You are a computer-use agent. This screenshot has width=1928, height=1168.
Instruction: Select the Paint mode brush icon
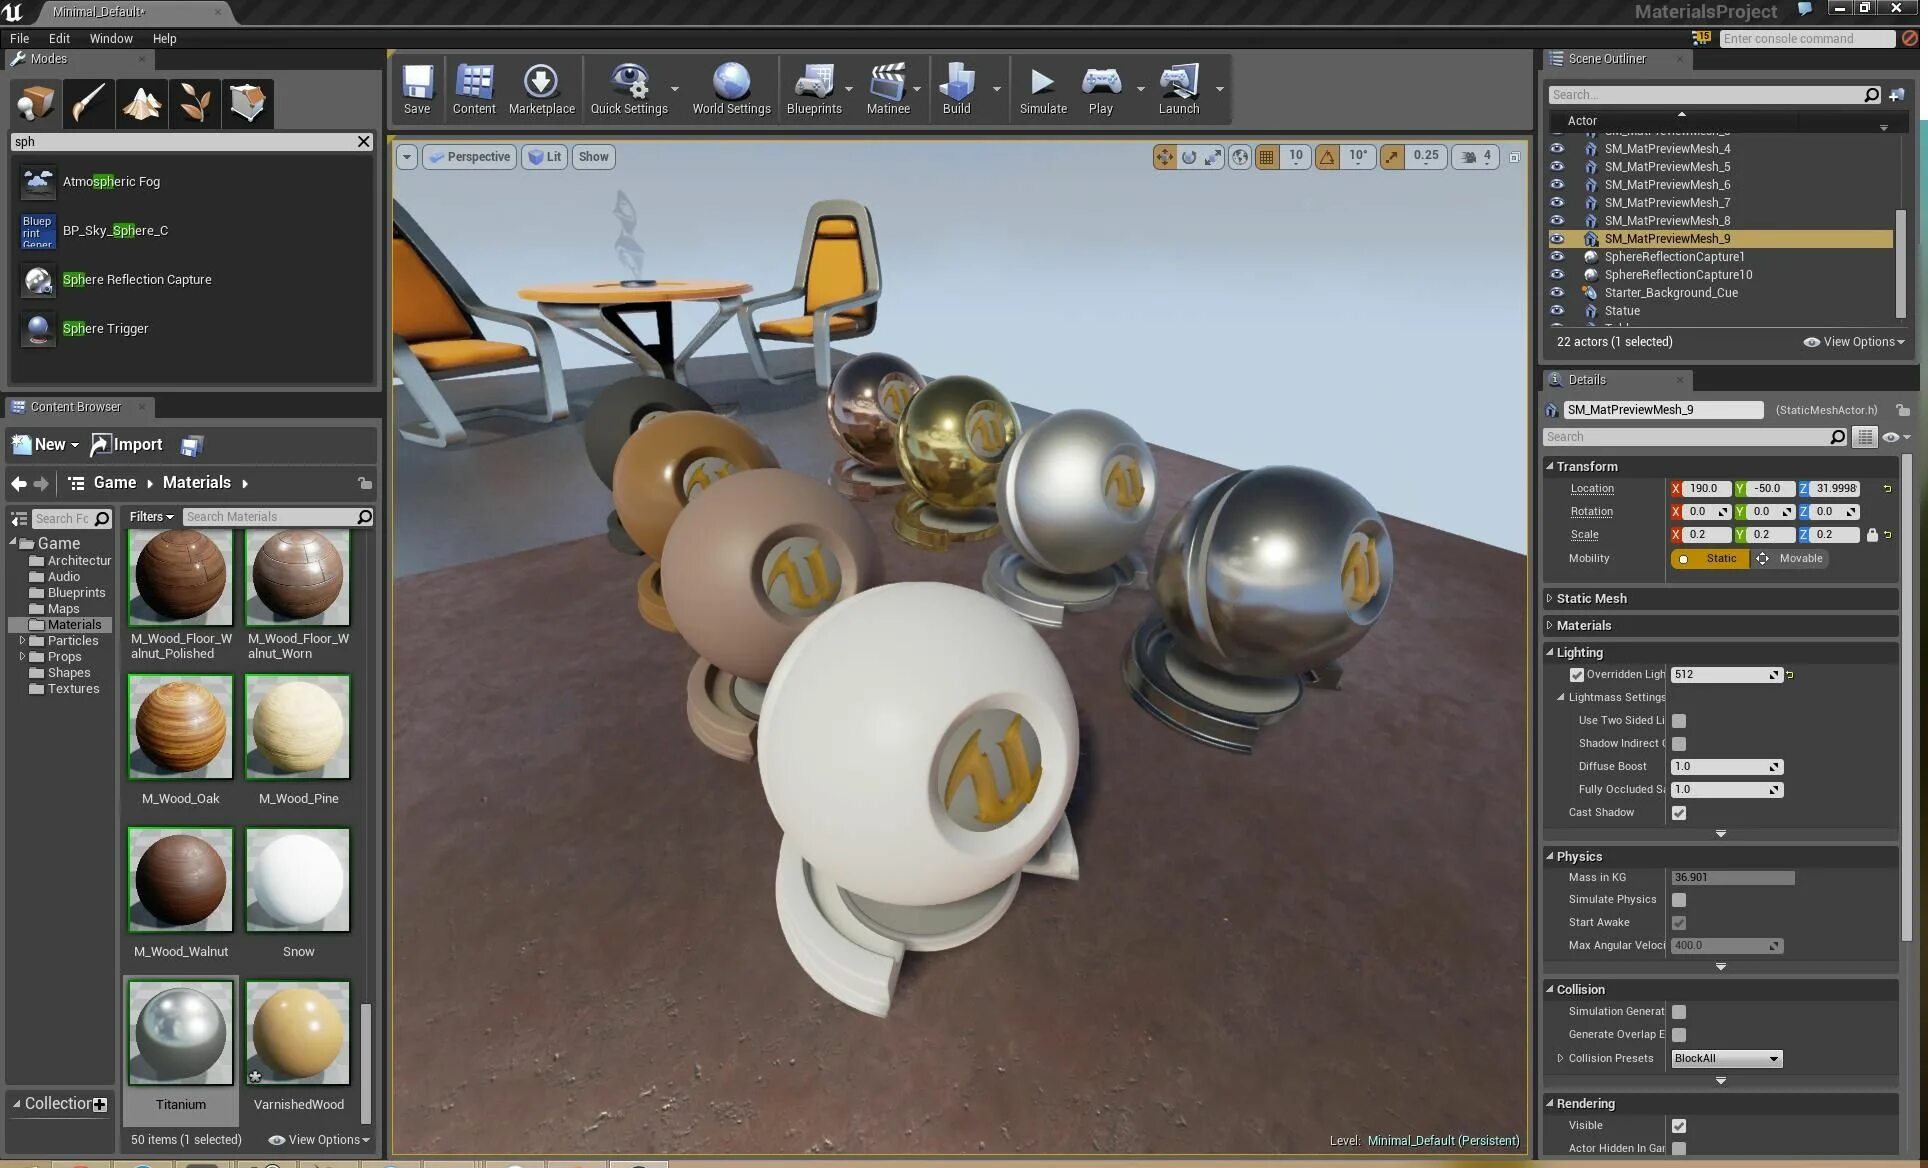[88, 103]
